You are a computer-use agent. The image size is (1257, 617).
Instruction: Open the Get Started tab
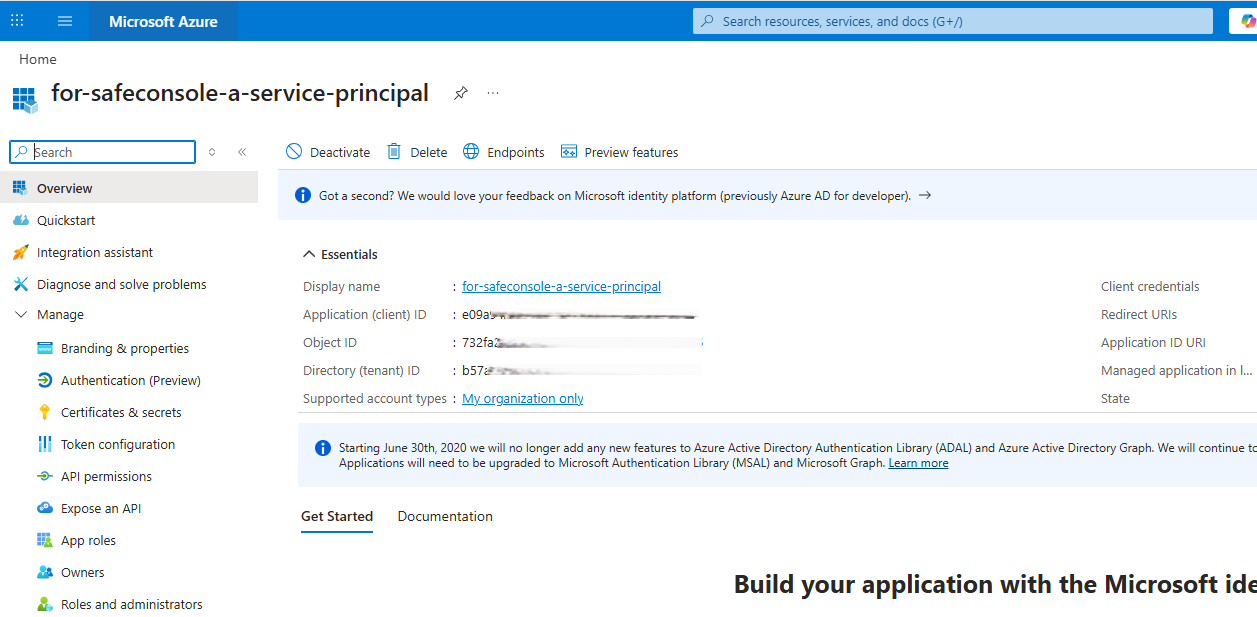pos(337,516)
